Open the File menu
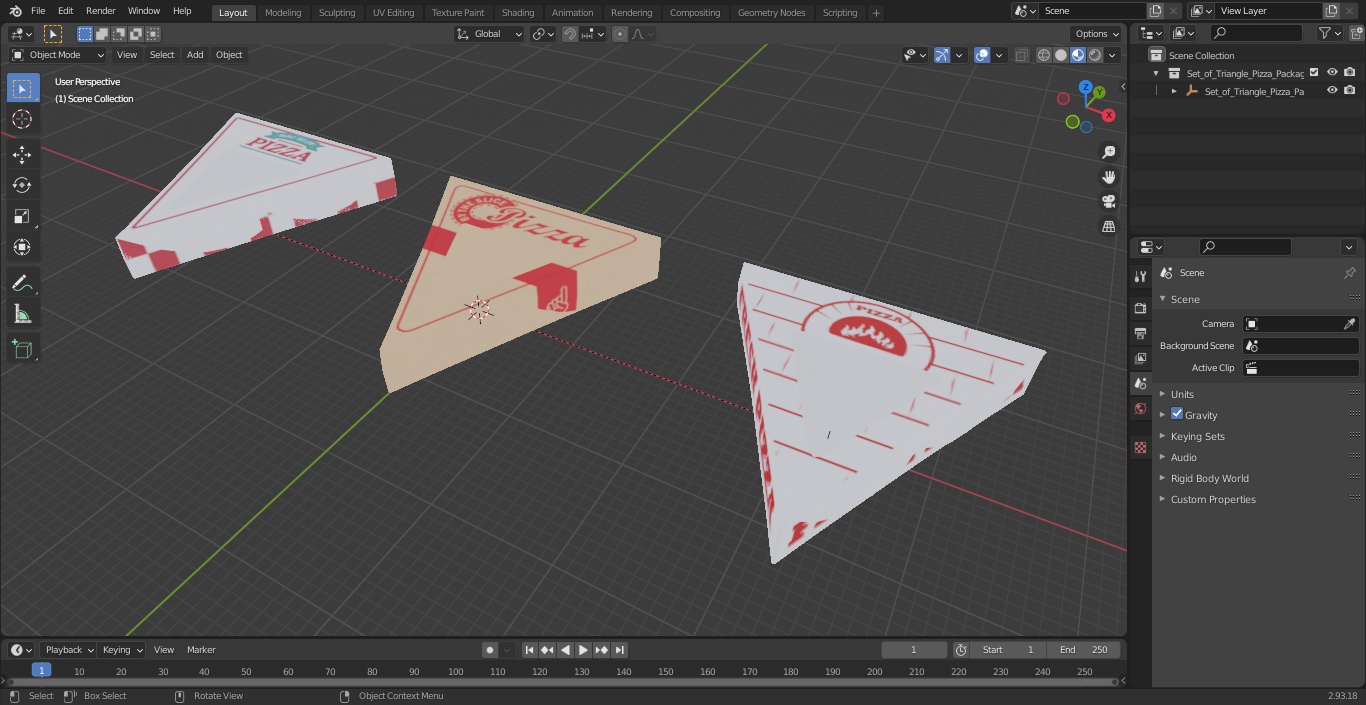 (x=38, y=11)
